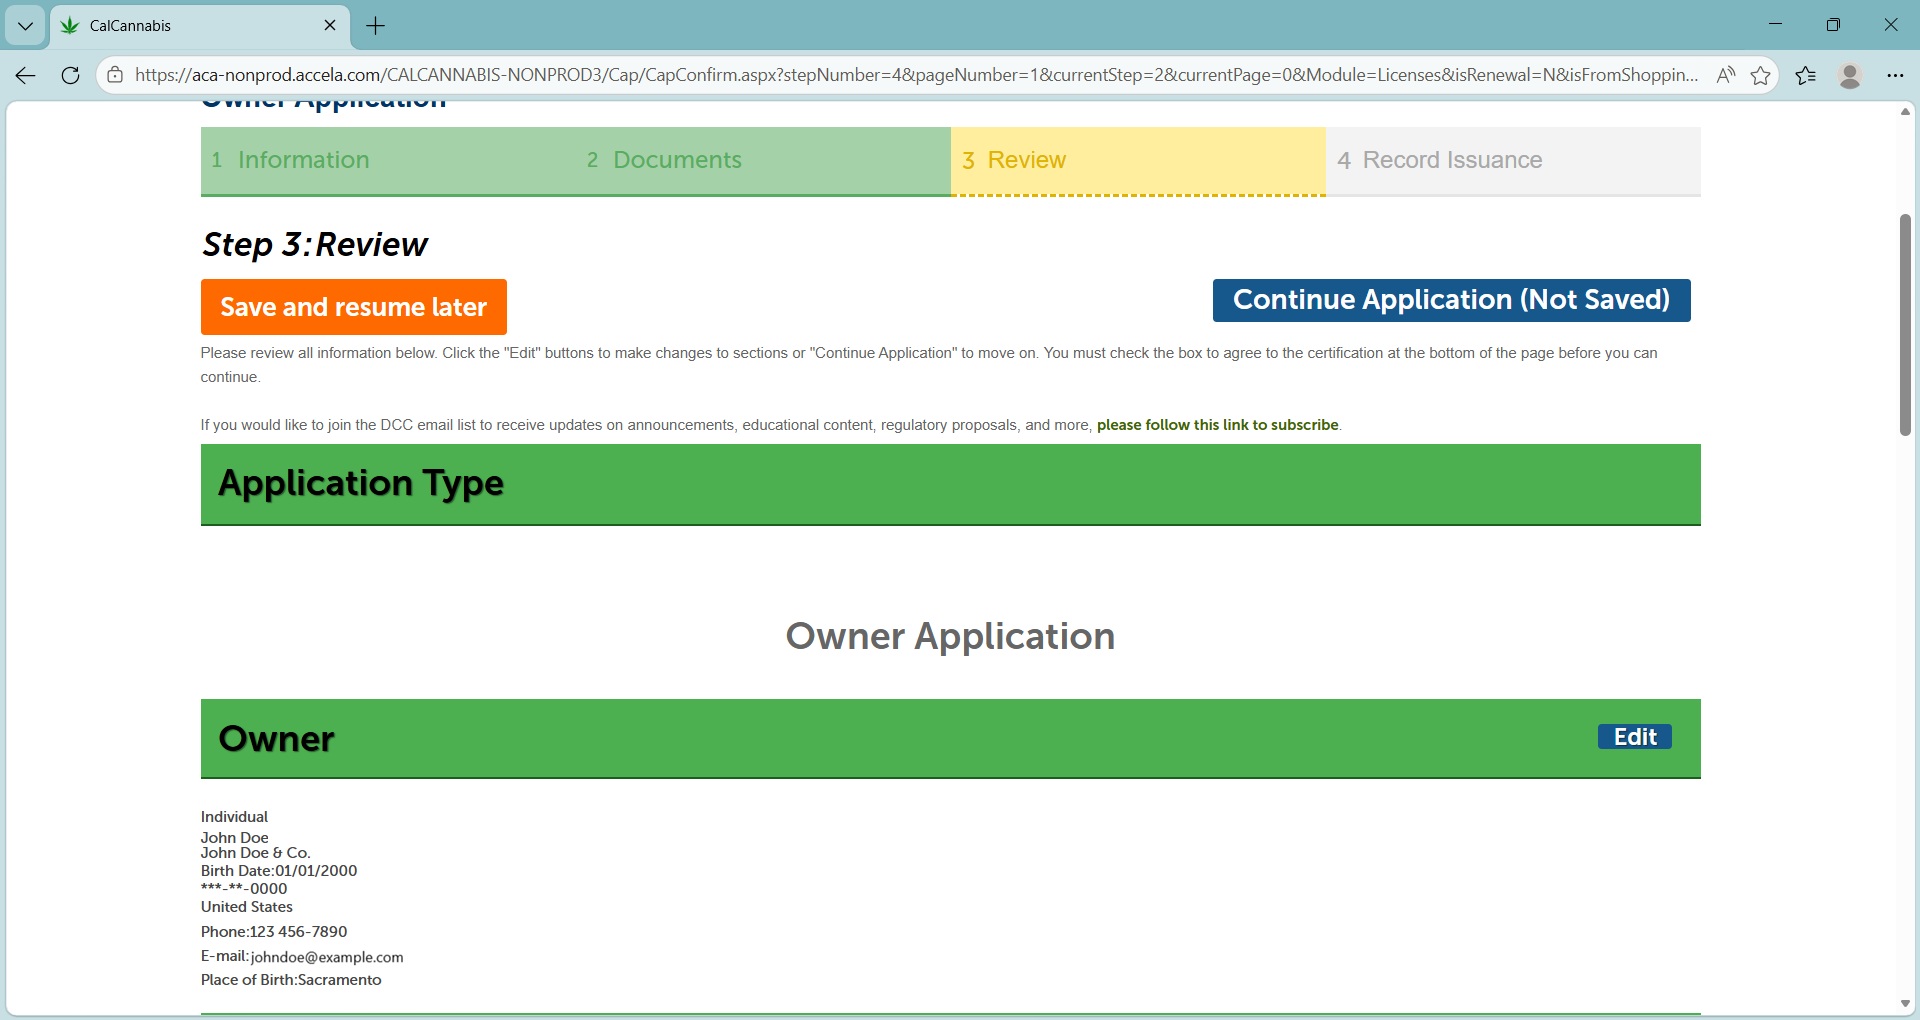
Task: Click the scrollbar down arrow
Action: 1905,1004
